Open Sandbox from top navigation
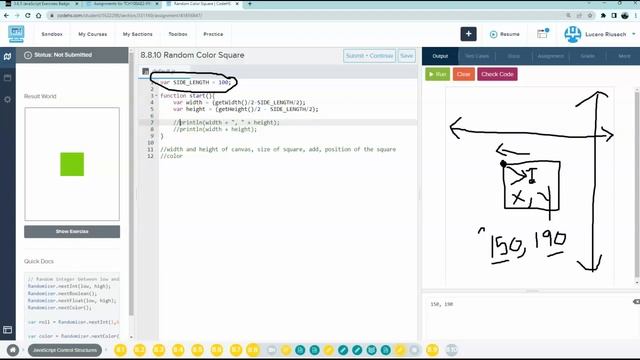The width and height of the screenshot is (640, 360). pyautogui.click(x=52, y=34)
